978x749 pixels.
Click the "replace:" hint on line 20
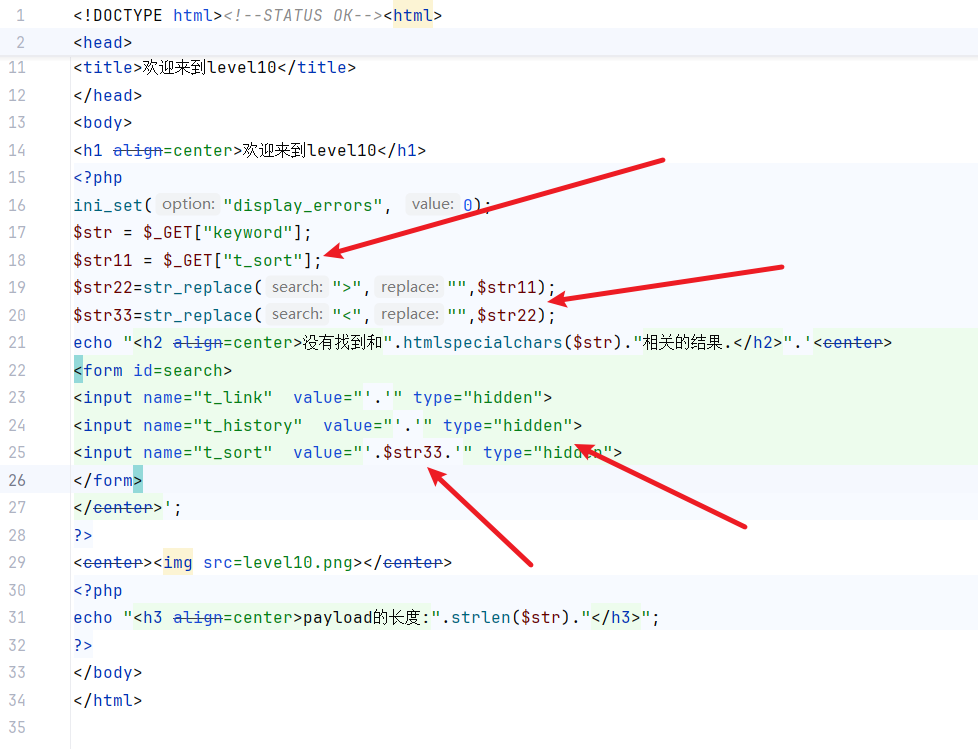pyautogui.click(x=409, y=315)
